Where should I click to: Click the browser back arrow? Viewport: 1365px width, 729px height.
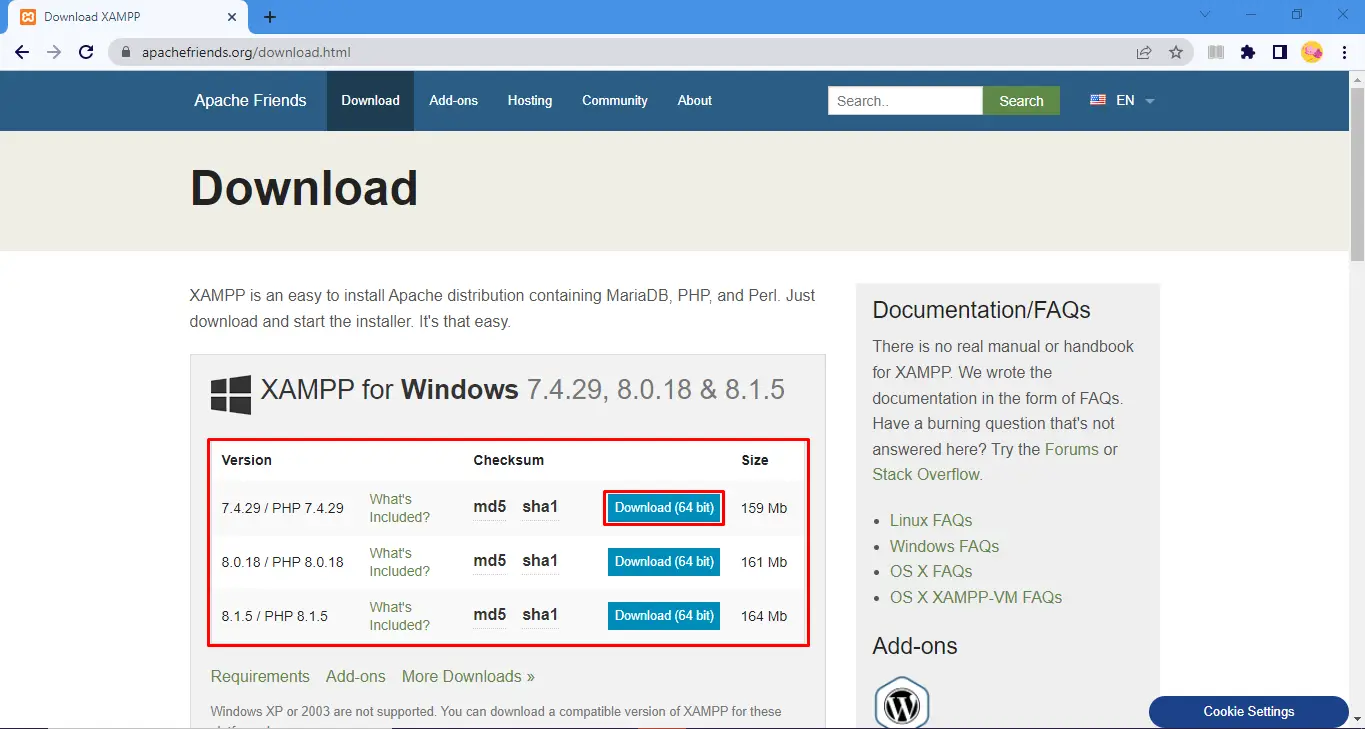[x=22, y=52]
